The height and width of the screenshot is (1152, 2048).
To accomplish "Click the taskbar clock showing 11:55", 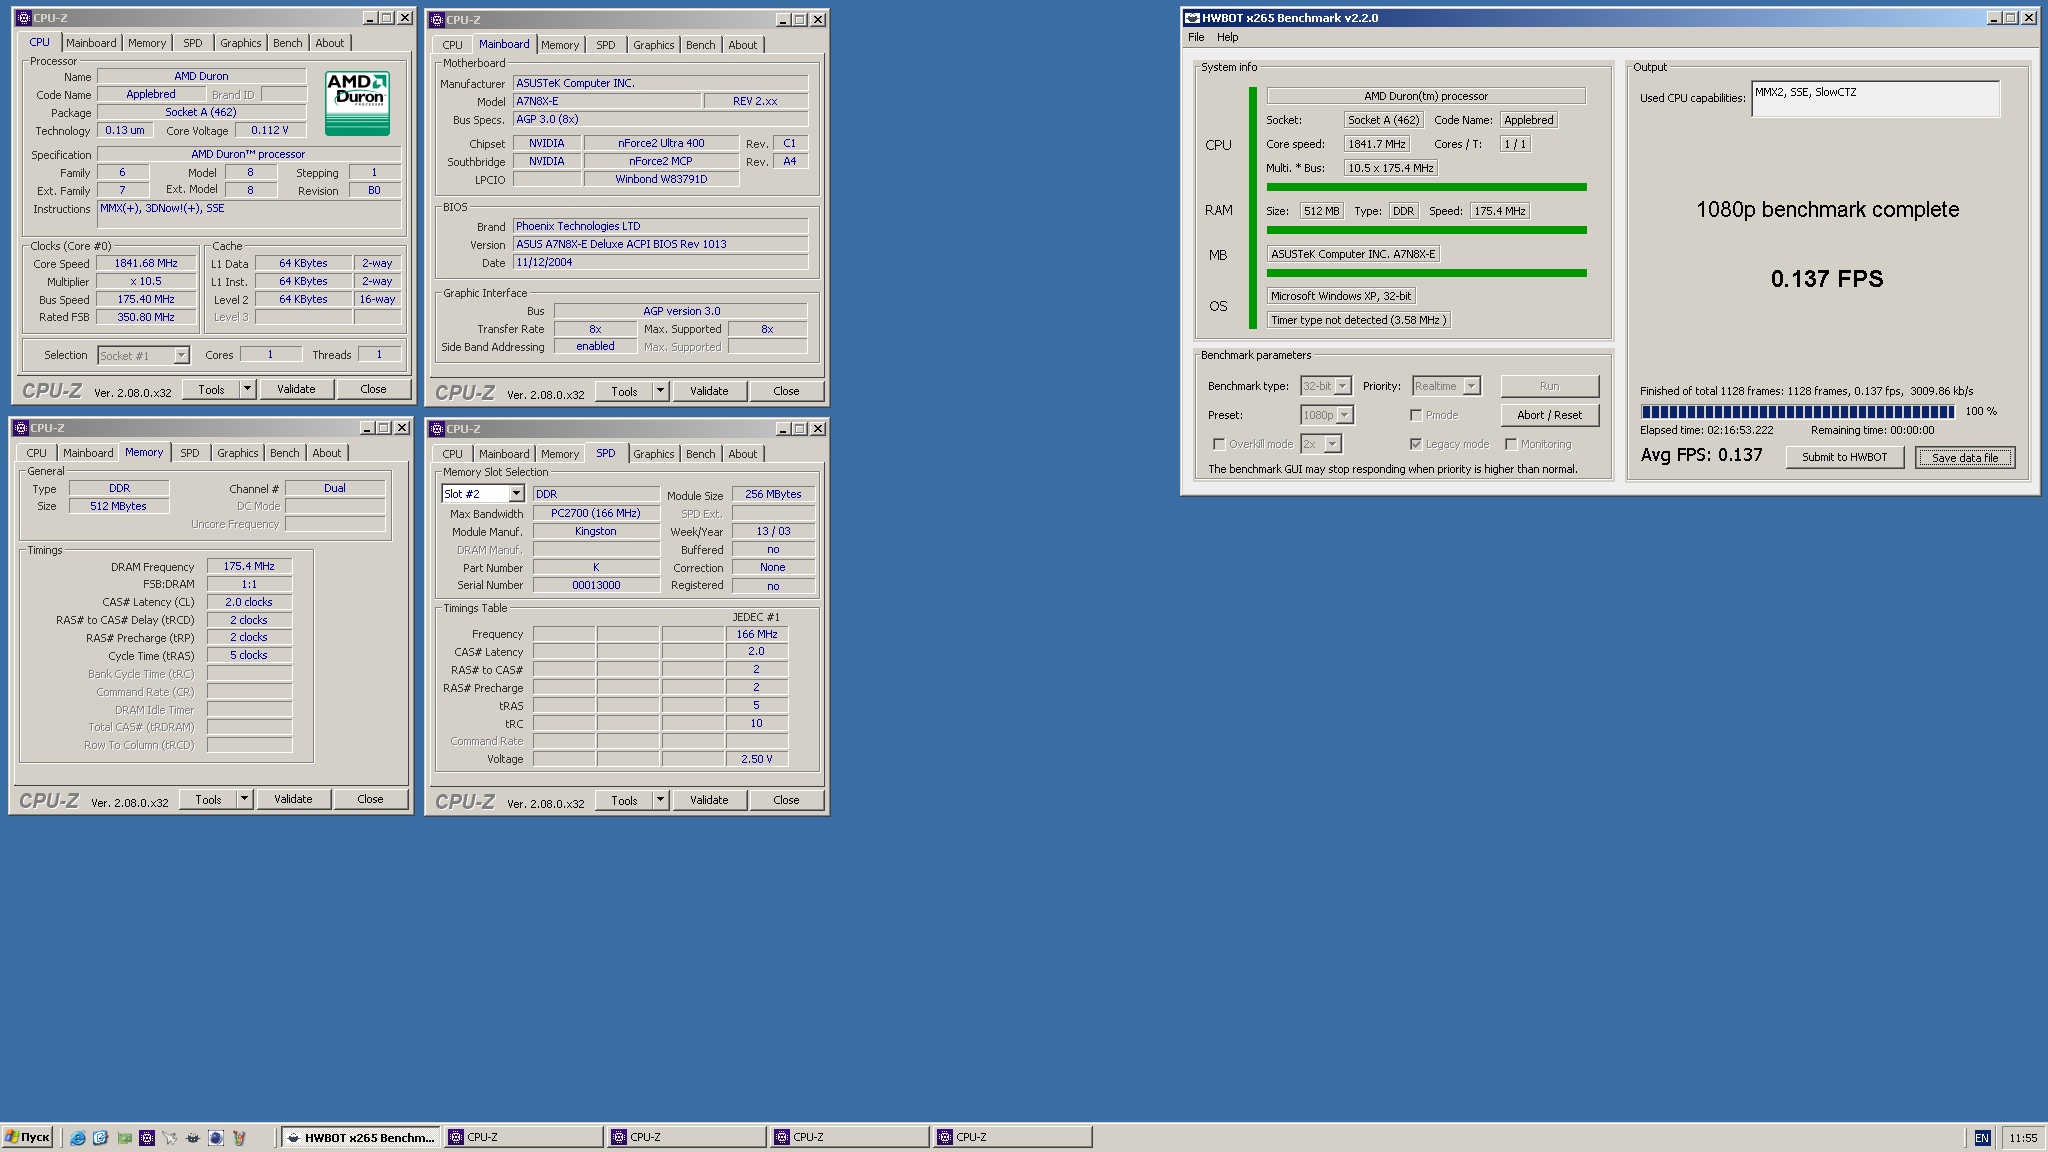I will coord(2022,1138).
